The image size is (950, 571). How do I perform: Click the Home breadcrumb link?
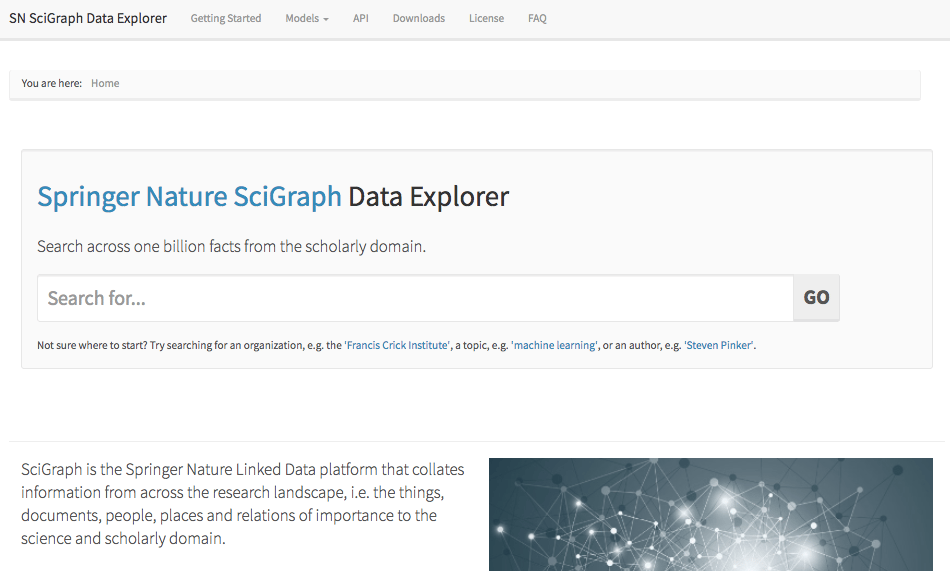(x=105, y=83)
